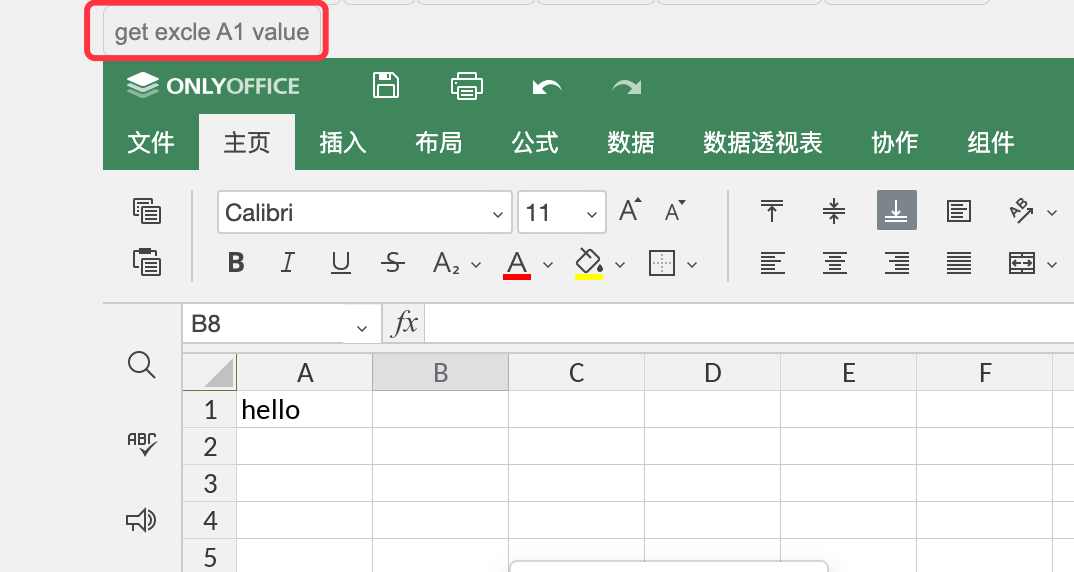Click the Print icon
This screenshot has height=572, width=1074.
pyautogui.click(x=466, y=86)
